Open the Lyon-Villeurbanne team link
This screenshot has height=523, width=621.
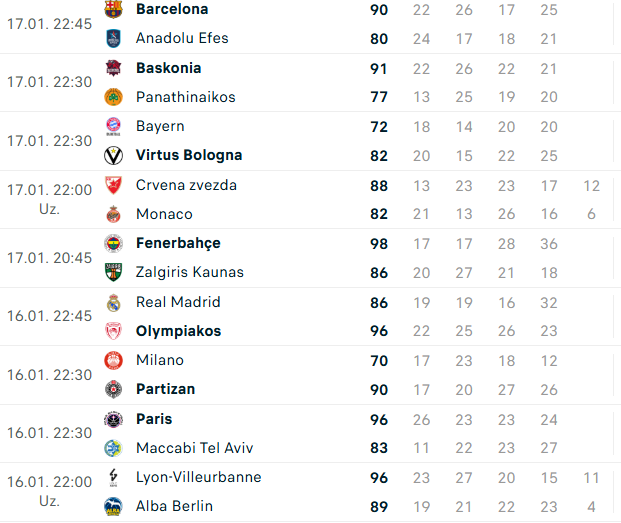tap(199, 477)
